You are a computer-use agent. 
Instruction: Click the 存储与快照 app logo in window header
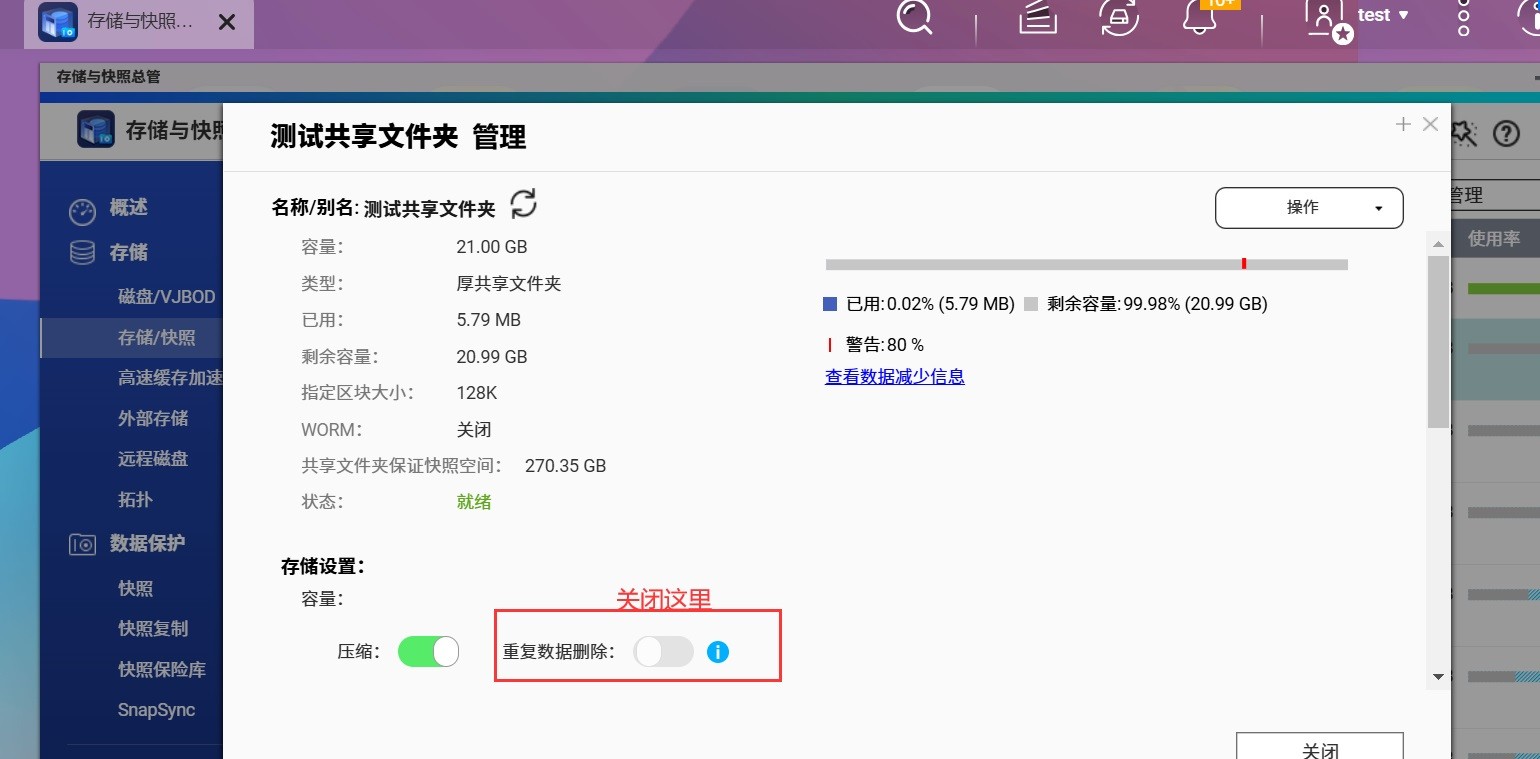96,130
